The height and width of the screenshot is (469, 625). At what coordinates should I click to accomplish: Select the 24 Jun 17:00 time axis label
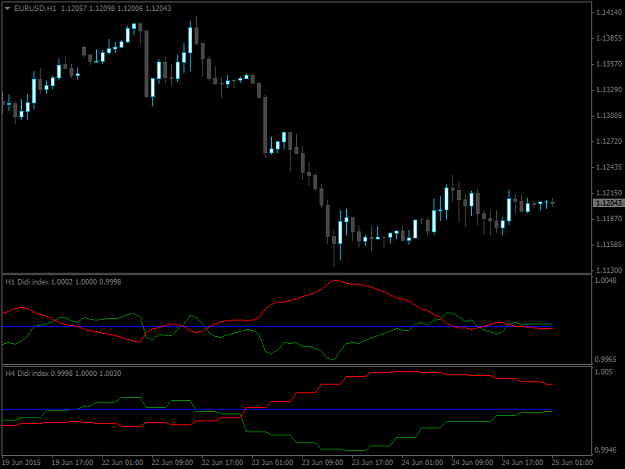[x=522, y=463]
